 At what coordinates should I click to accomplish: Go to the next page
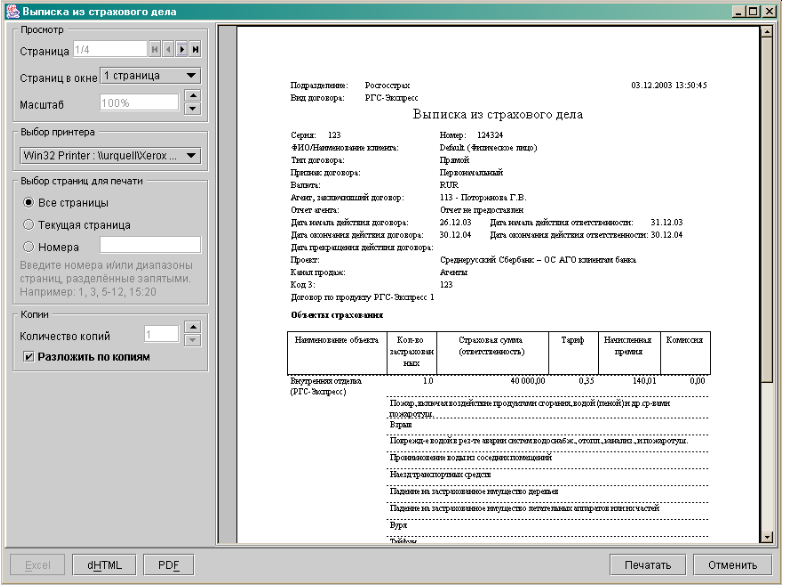(182, 50)
